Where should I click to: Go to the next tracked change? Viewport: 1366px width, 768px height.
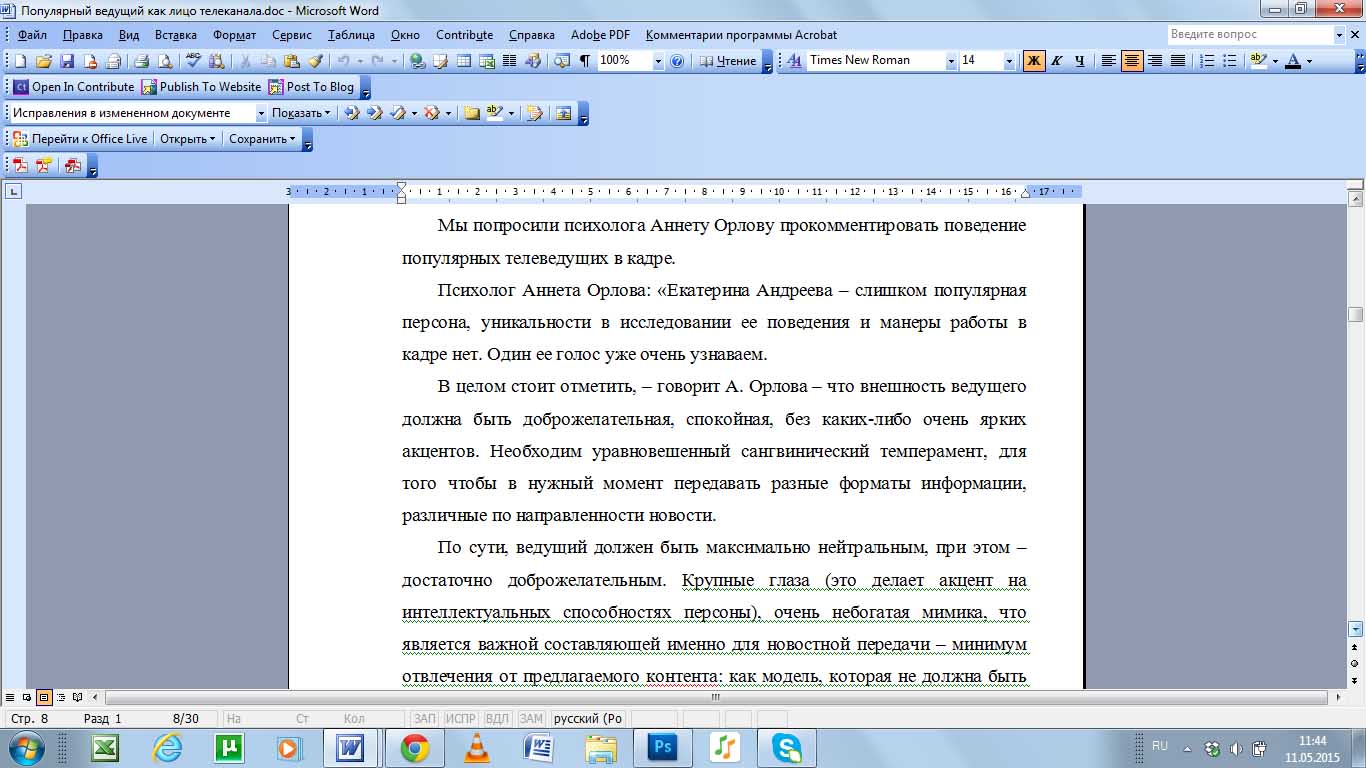[x=374, y=113]
